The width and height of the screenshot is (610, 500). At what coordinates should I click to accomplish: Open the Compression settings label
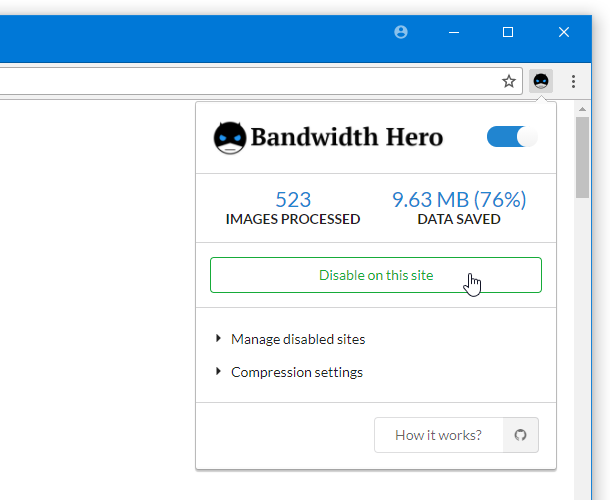click(297, 372)
